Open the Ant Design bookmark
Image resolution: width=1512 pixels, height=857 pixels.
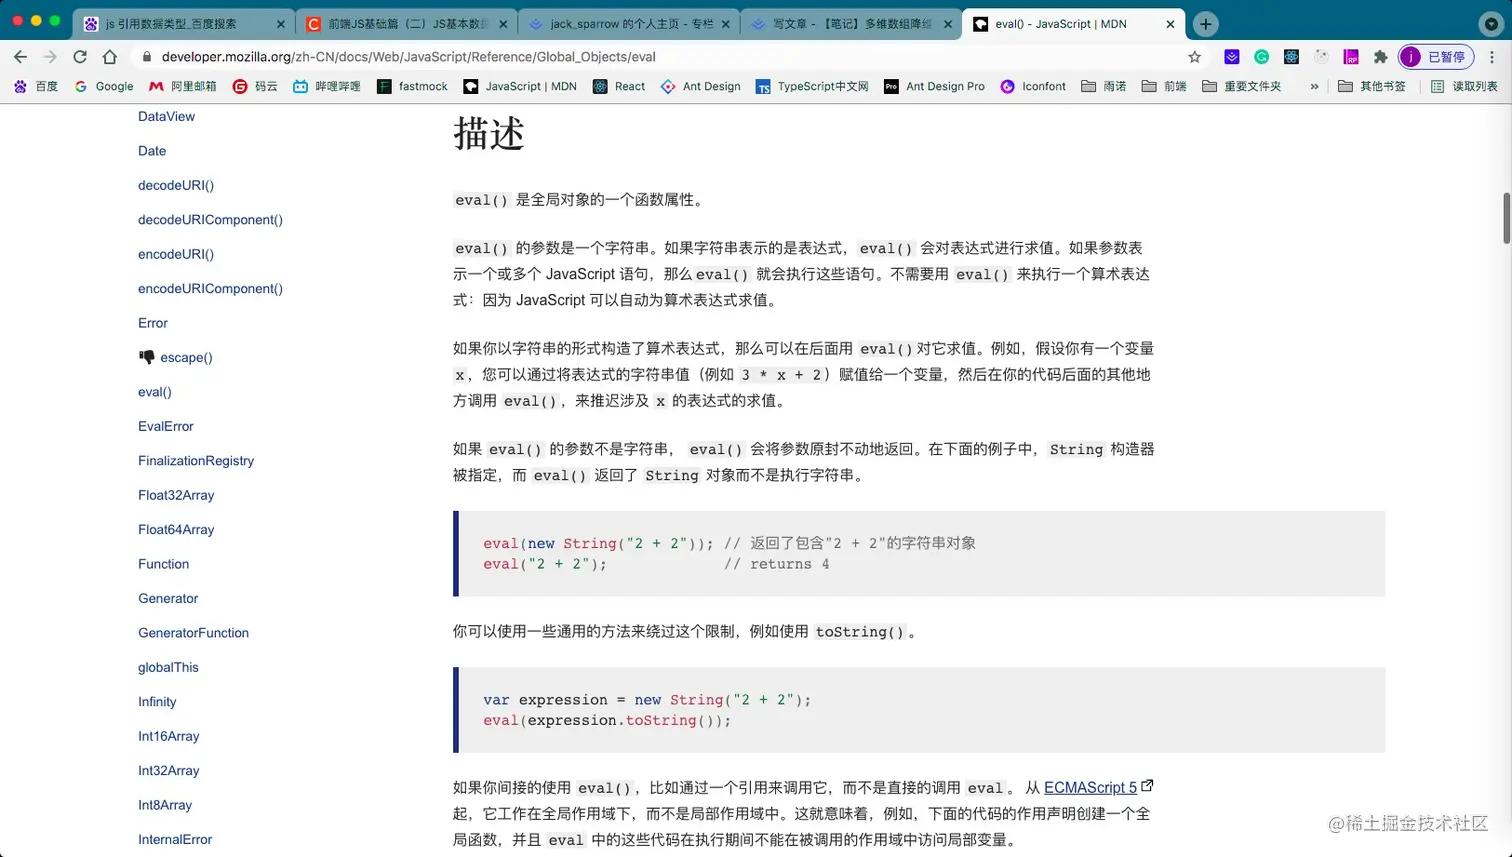[701, 87]
